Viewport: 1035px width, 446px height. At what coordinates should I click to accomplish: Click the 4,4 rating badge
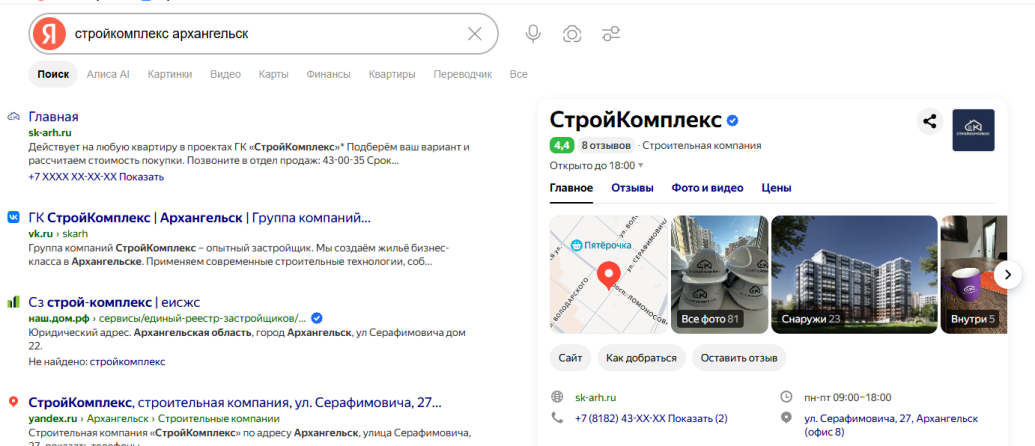(561, 145)
